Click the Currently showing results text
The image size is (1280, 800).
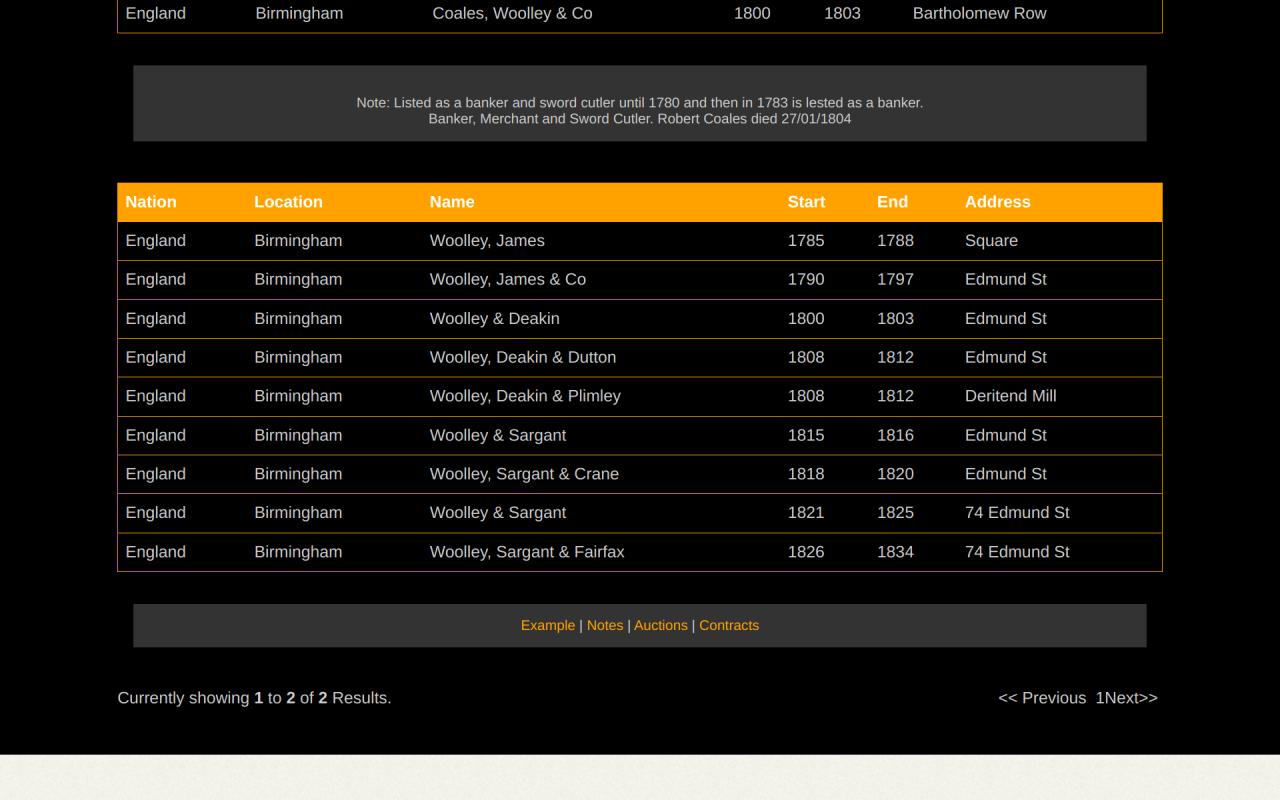pyautogui.click(x=254, y=698)
